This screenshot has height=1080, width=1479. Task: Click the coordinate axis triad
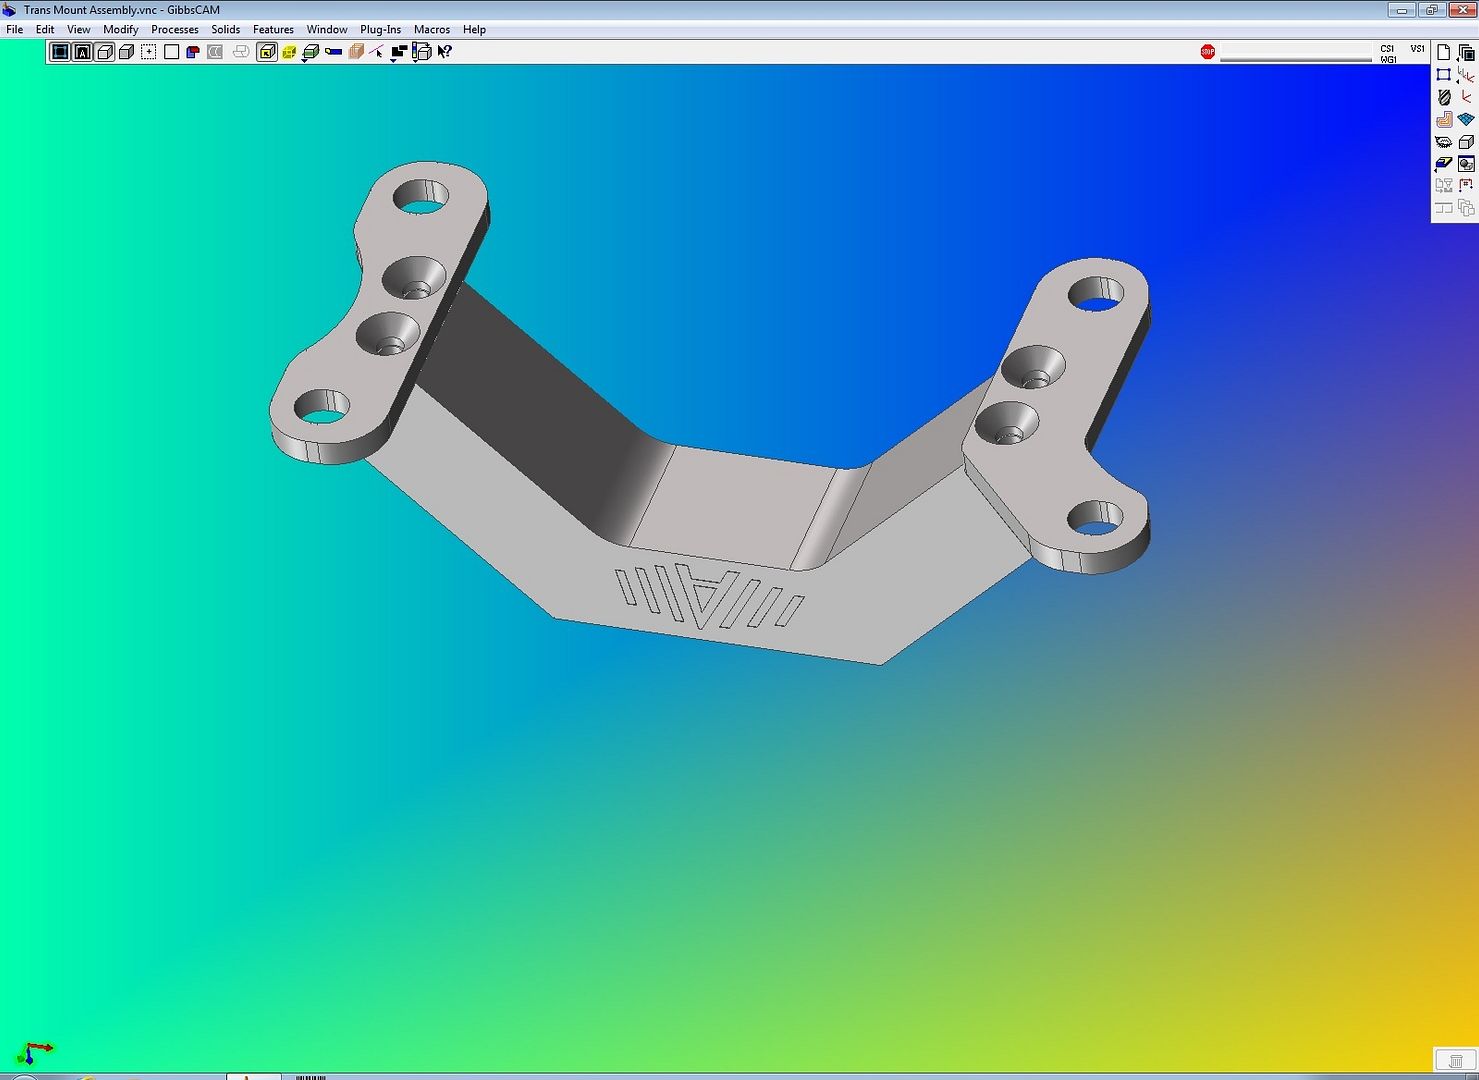click(34, 1052)
